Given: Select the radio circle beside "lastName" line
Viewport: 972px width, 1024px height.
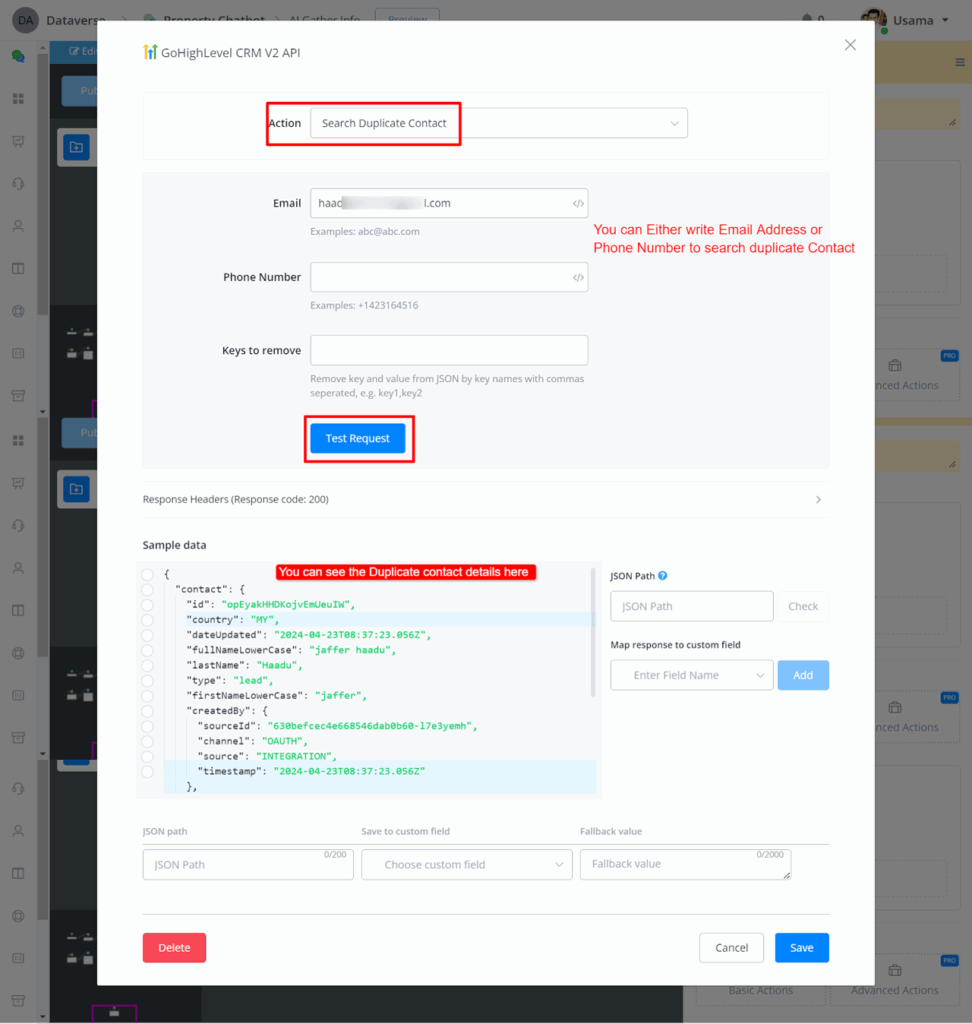Looking at the screenshot, I should 148,665.
